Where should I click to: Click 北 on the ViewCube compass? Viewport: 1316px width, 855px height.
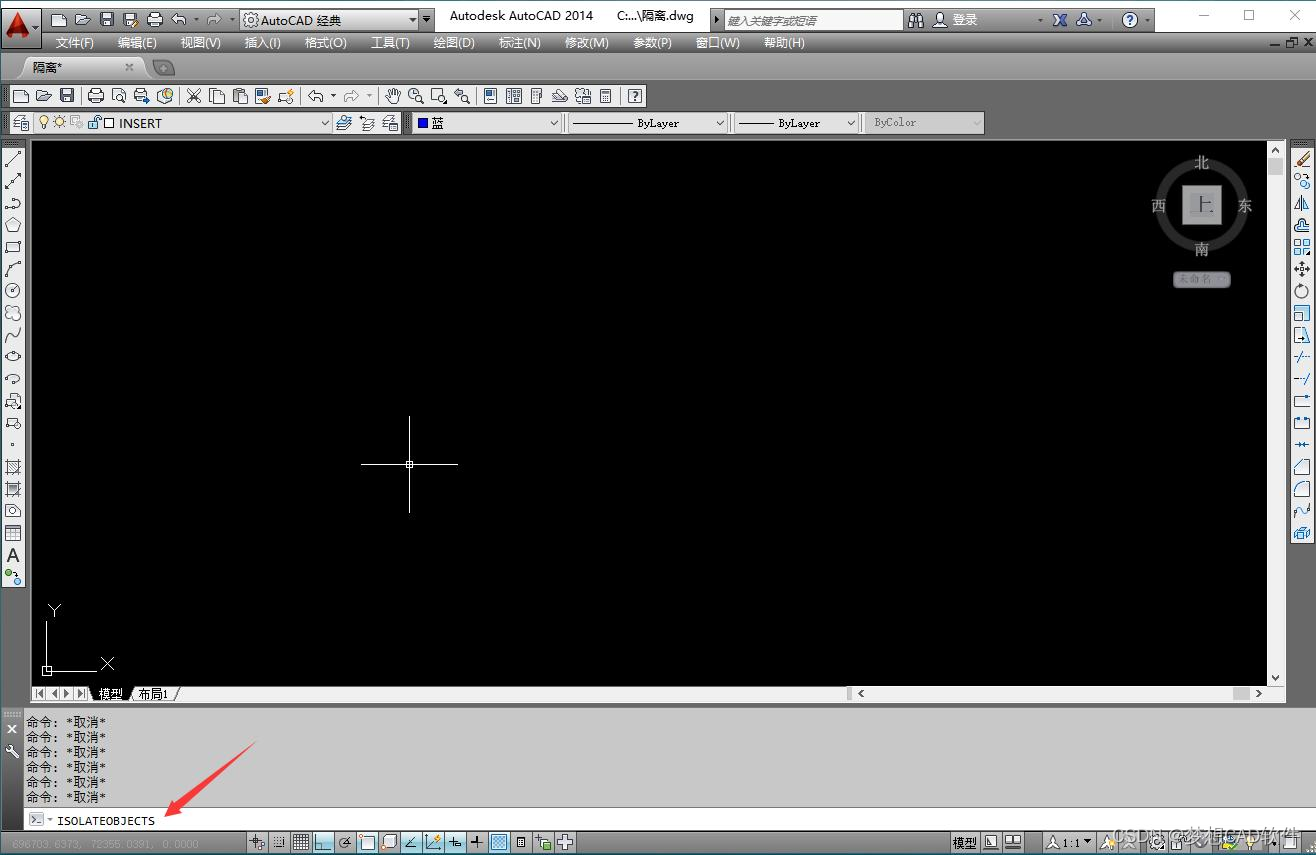click(x=1201, y=163)
